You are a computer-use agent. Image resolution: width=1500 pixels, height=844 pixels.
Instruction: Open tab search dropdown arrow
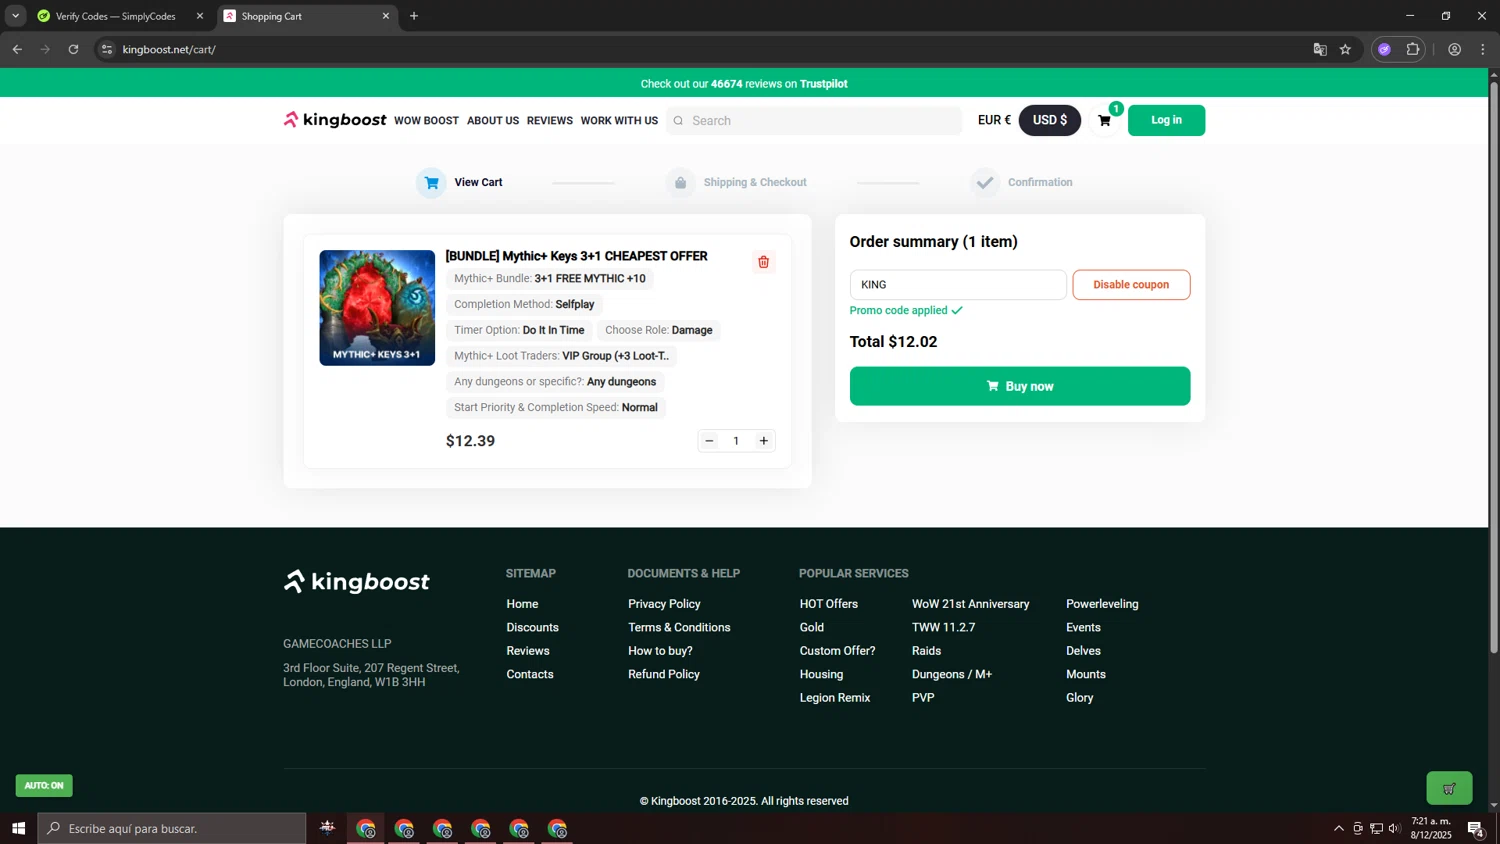[x=15, y=16]
